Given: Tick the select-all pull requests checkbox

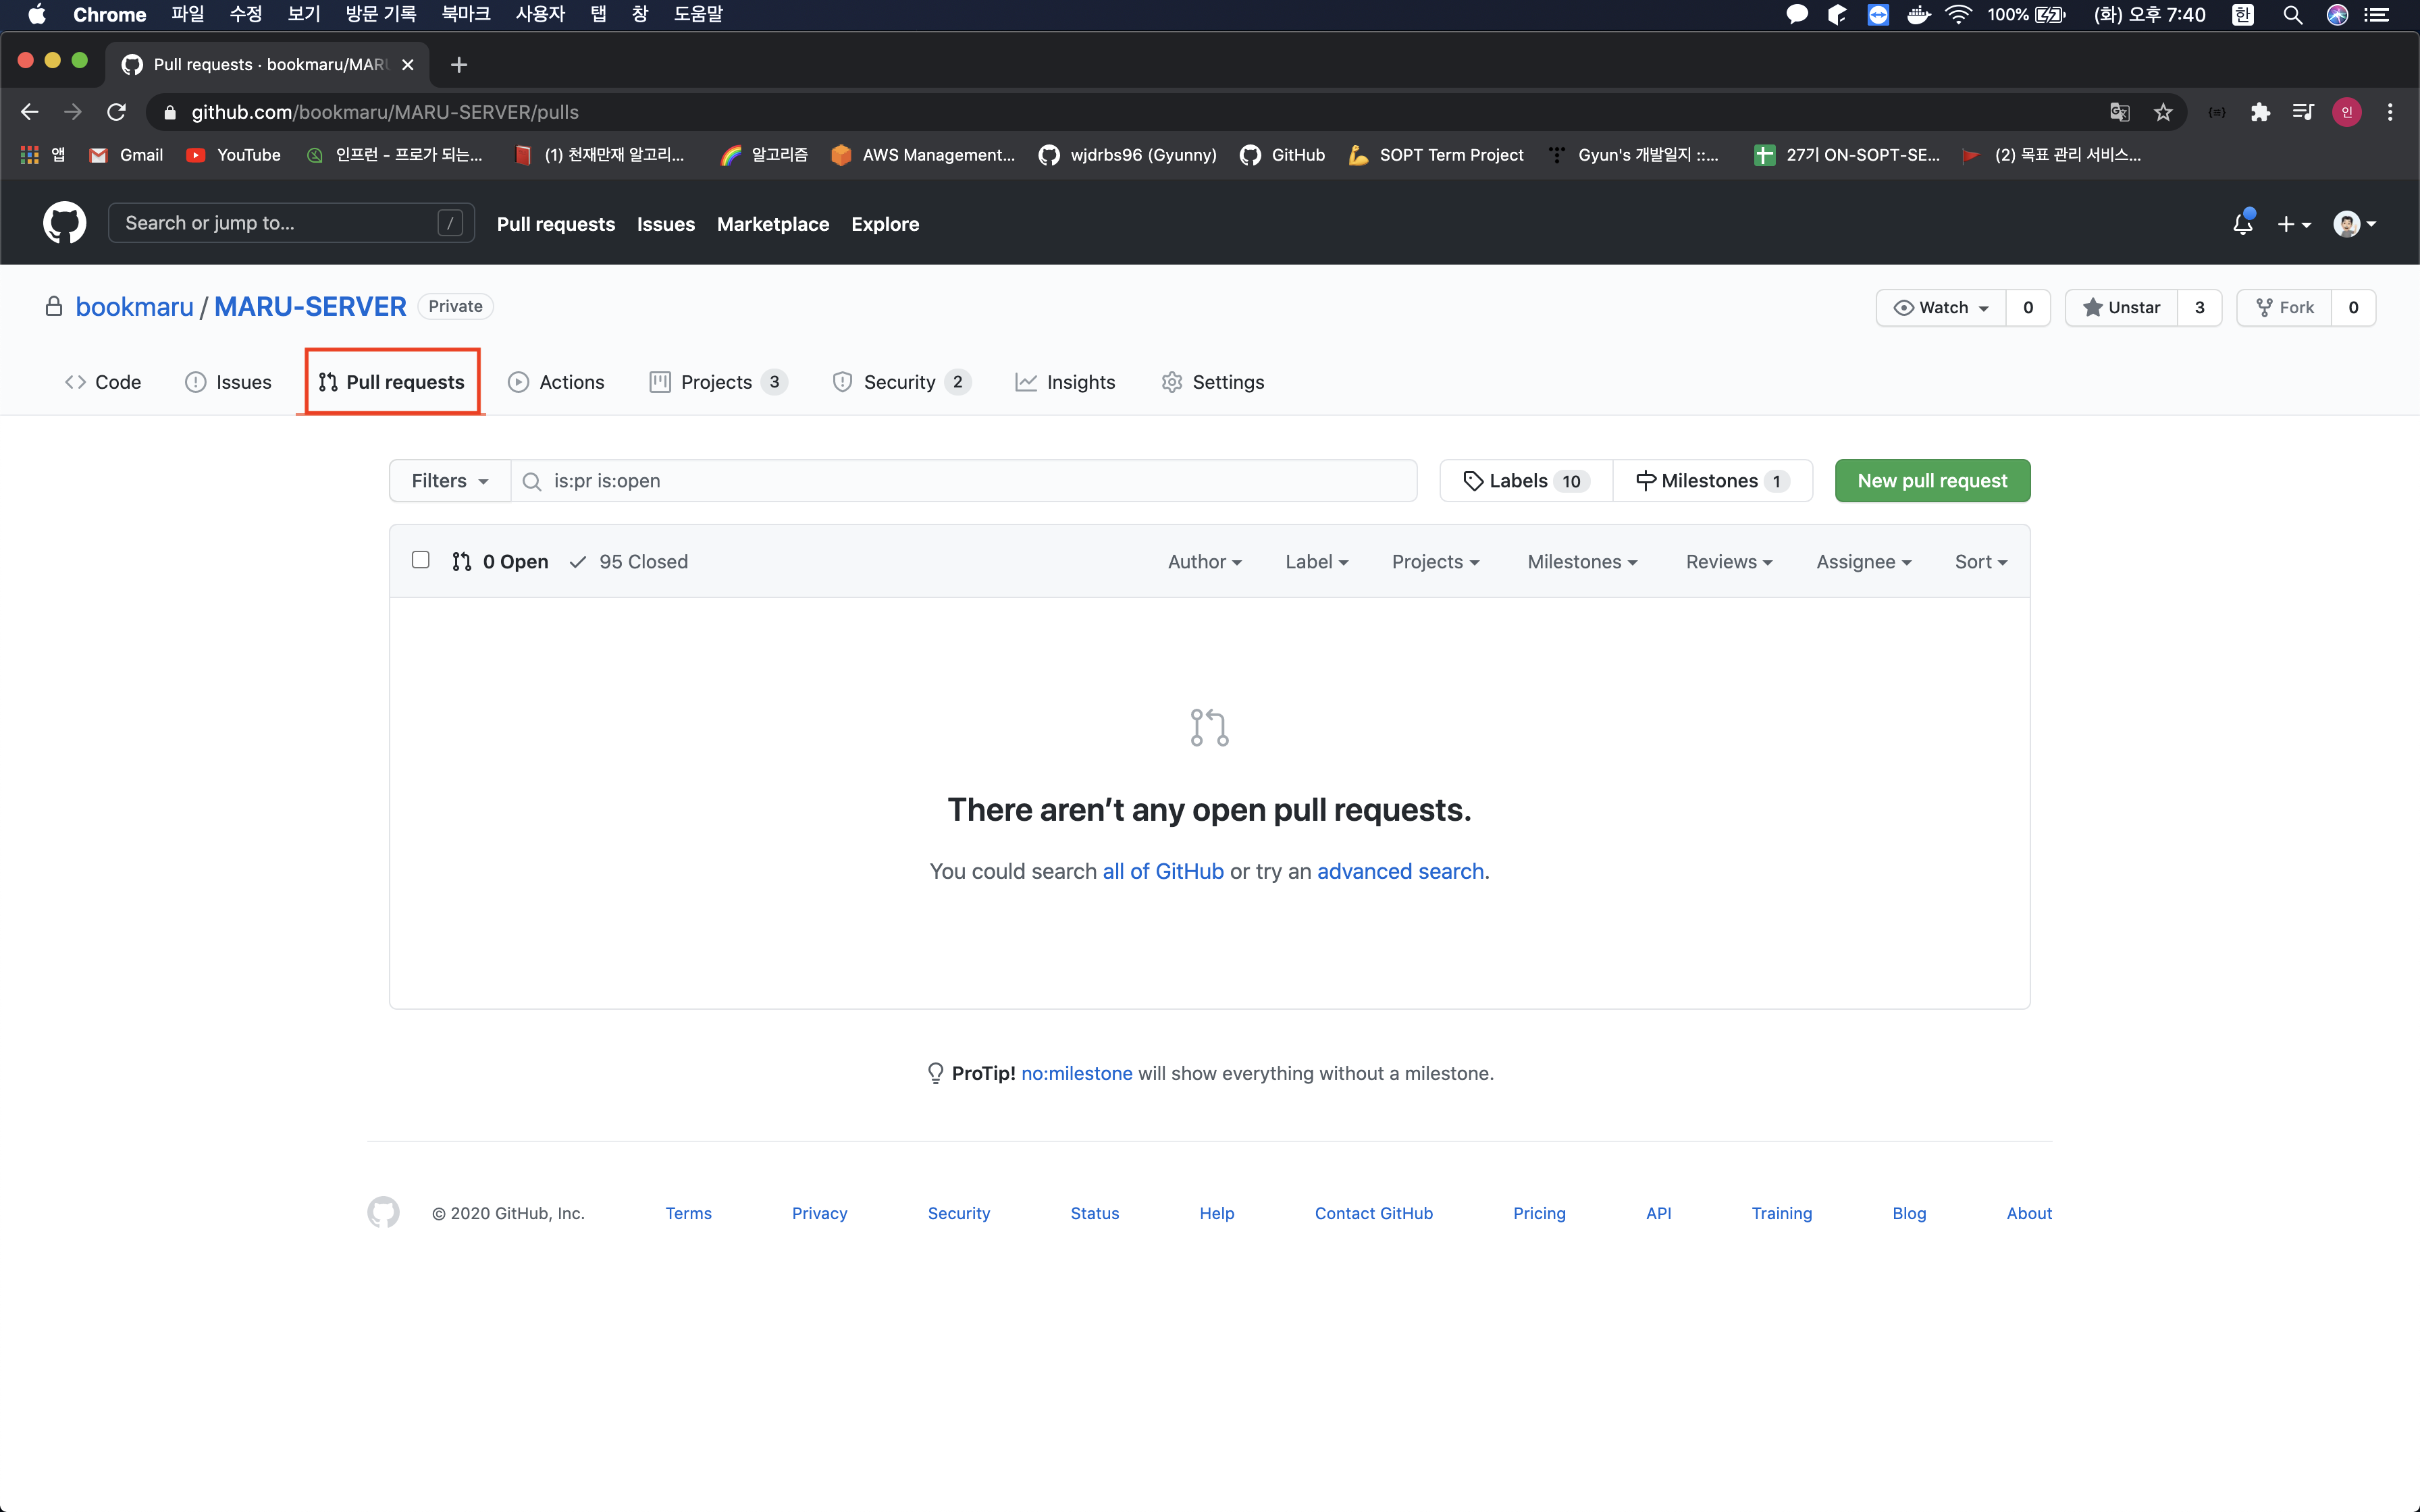Looking at the screenshot, I should coord(421,560).
